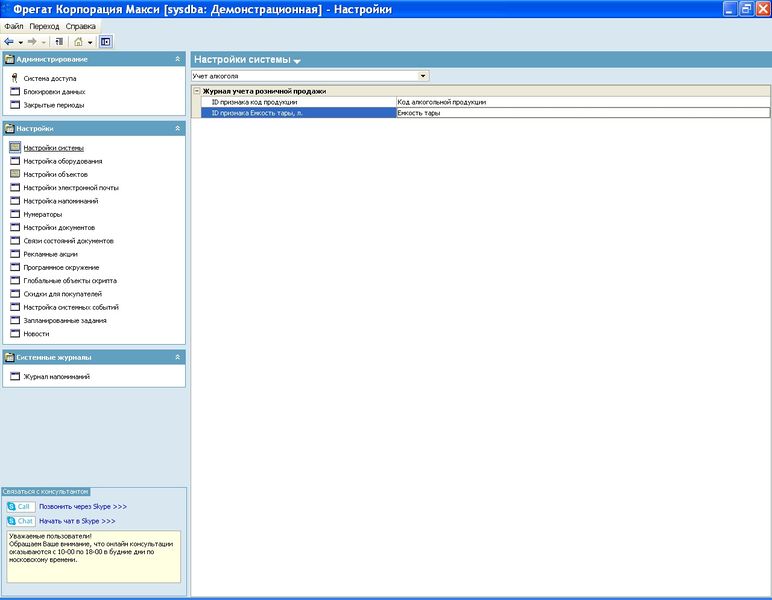Image resolution: width=772 pixels, height=600 pixels.
Task: Open the Back history dropdown arrow
Action: coord(21,42)
